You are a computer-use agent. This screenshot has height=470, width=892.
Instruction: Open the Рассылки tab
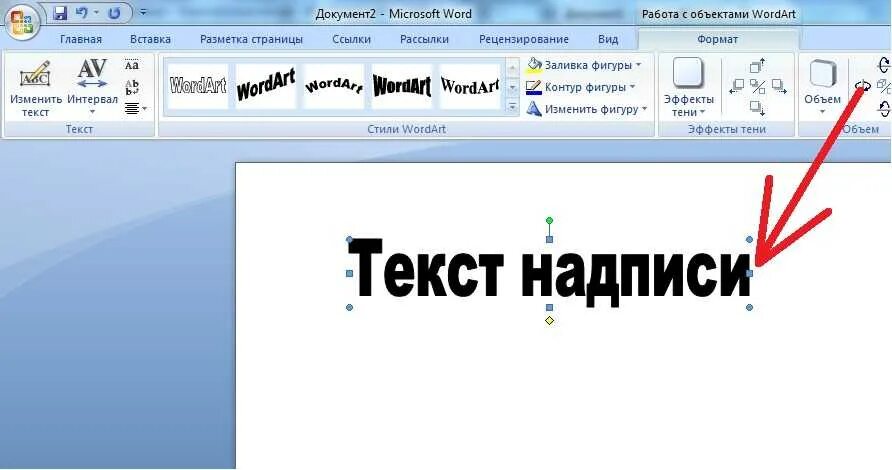pyautogui.click(x=424, y=39)
